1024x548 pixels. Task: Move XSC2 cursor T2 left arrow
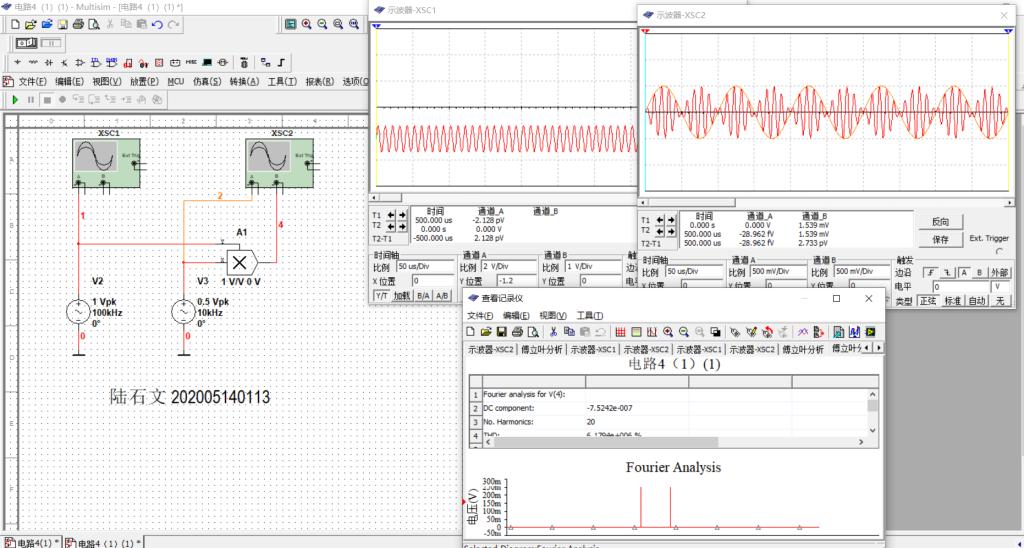660,231
